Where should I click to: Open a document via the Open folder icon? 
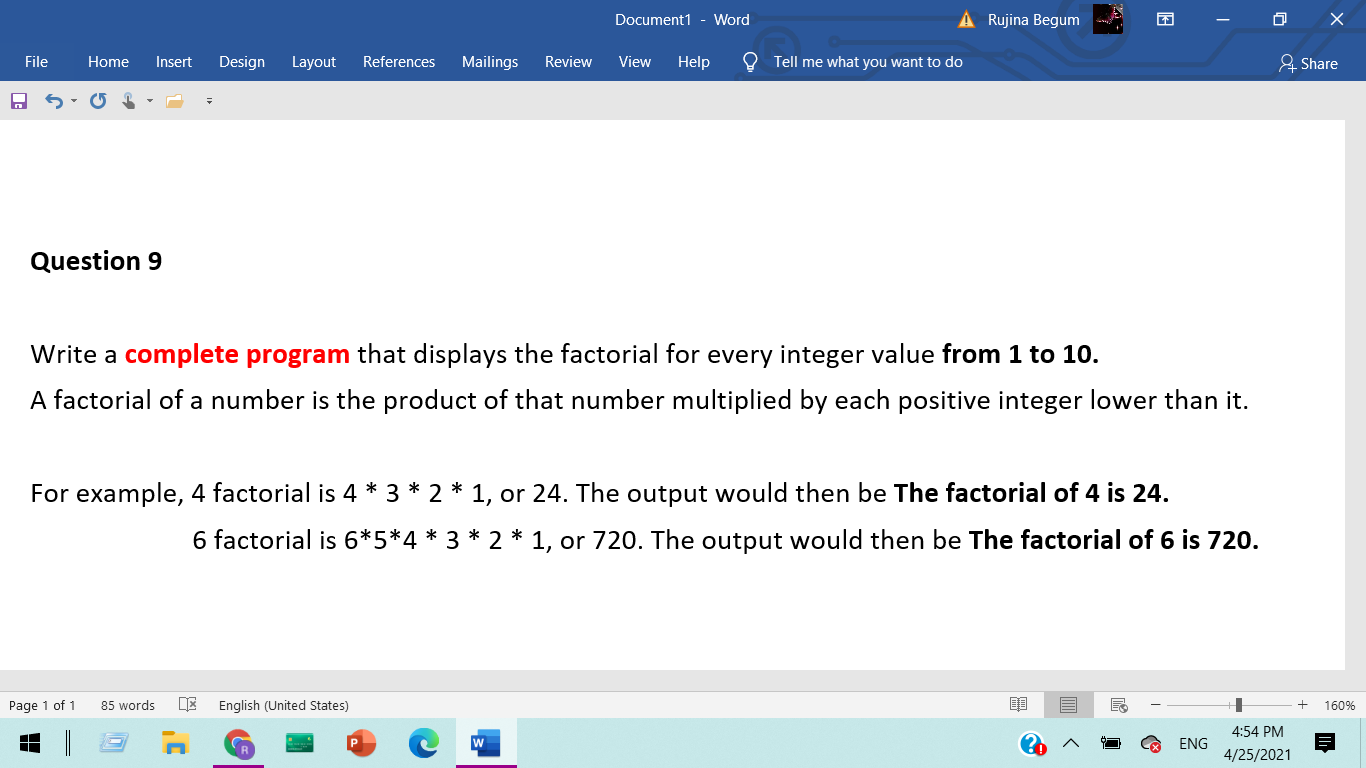pos(175,100)
